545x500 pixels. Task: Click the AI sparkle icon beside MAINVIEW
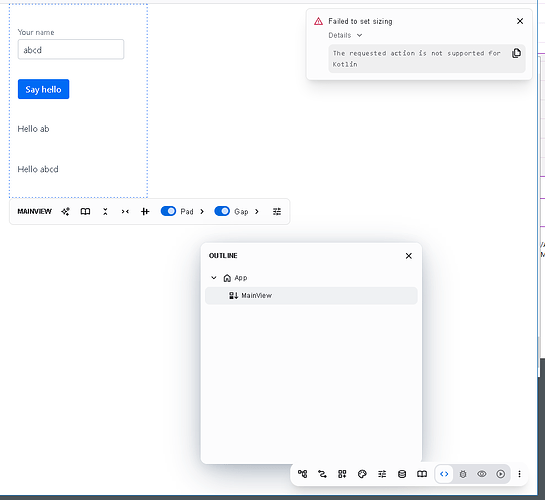65,211
